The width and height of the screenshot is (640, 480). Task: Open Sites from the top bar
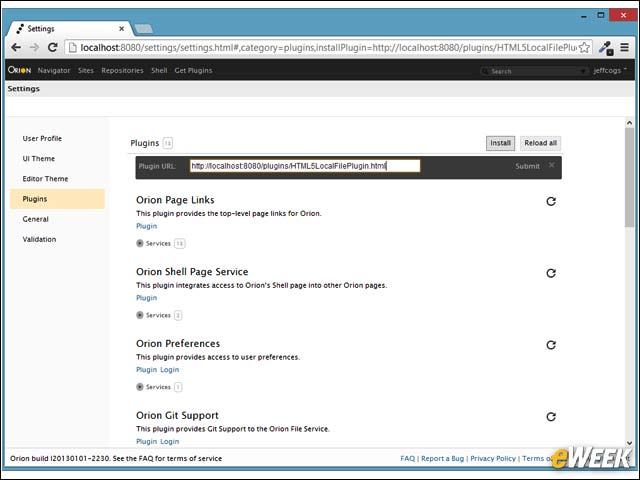(86, 71)
